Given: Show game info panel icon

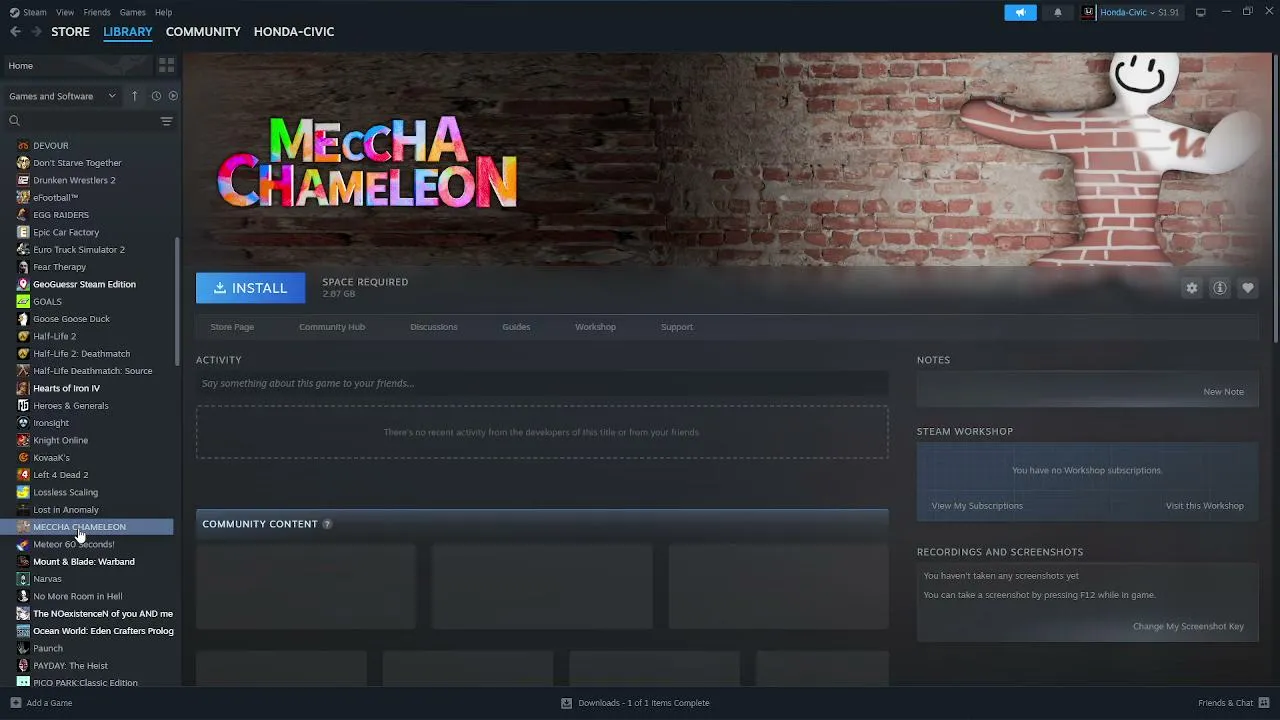Looking at the screenshot, I should 1220,288.
